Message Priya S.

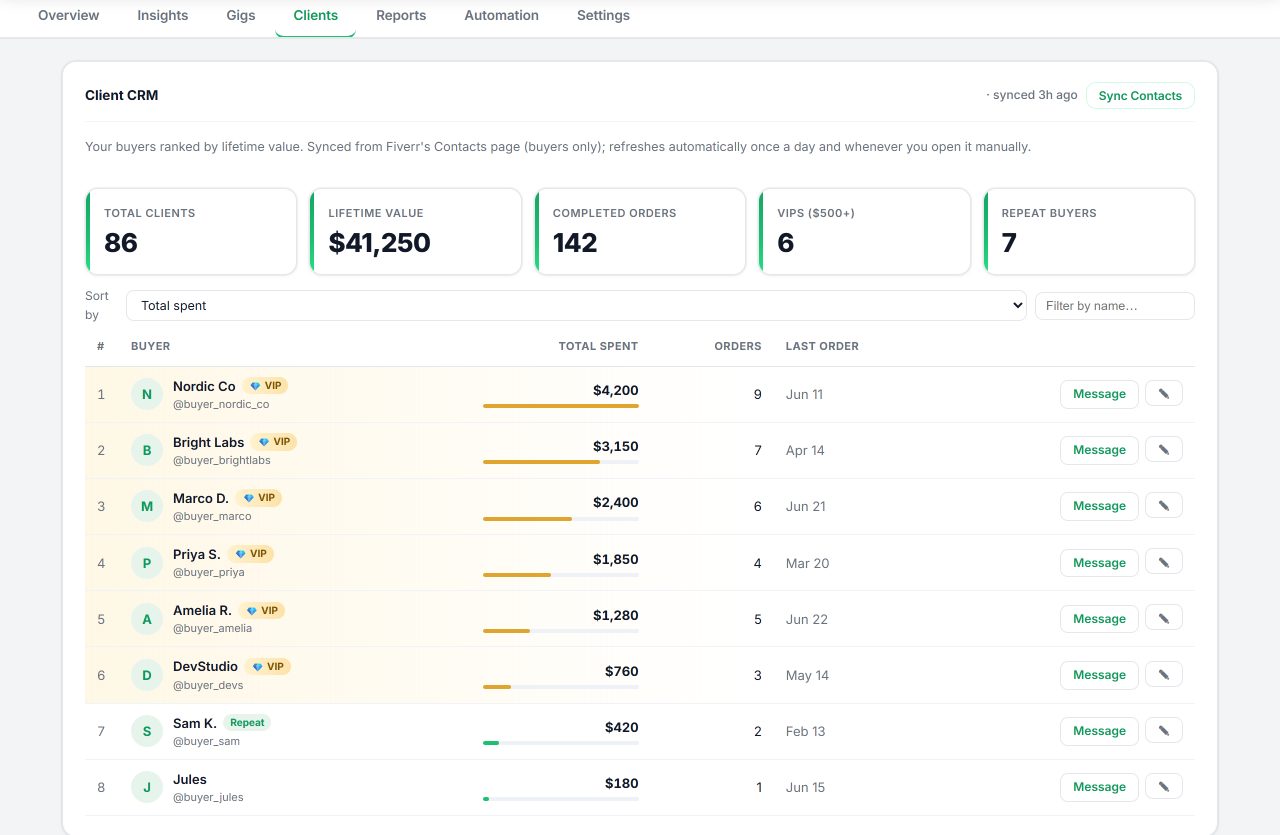1099,563
